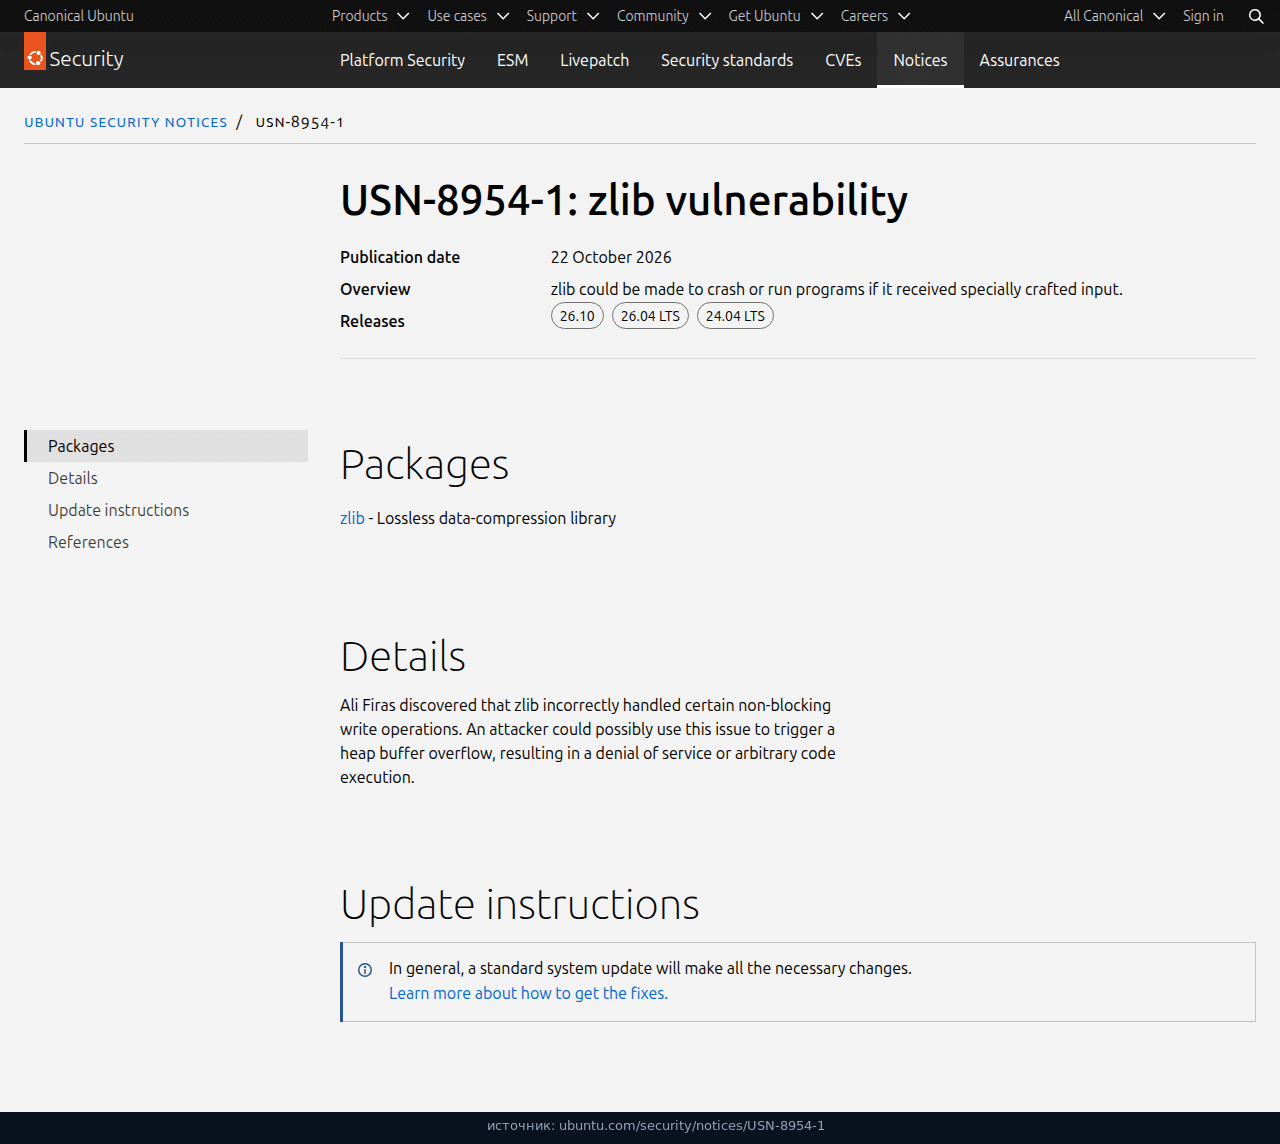Go to Canonical Ubuntu home link
The width and height of the screenshot is (1280, 1144).
click(x=79, y=16)
